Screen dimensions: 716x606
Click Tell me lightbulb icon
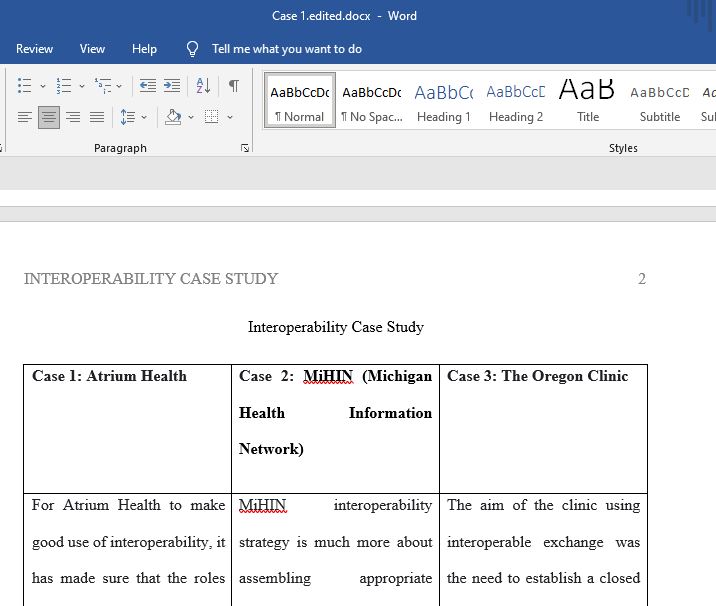(x=193, y=49)
